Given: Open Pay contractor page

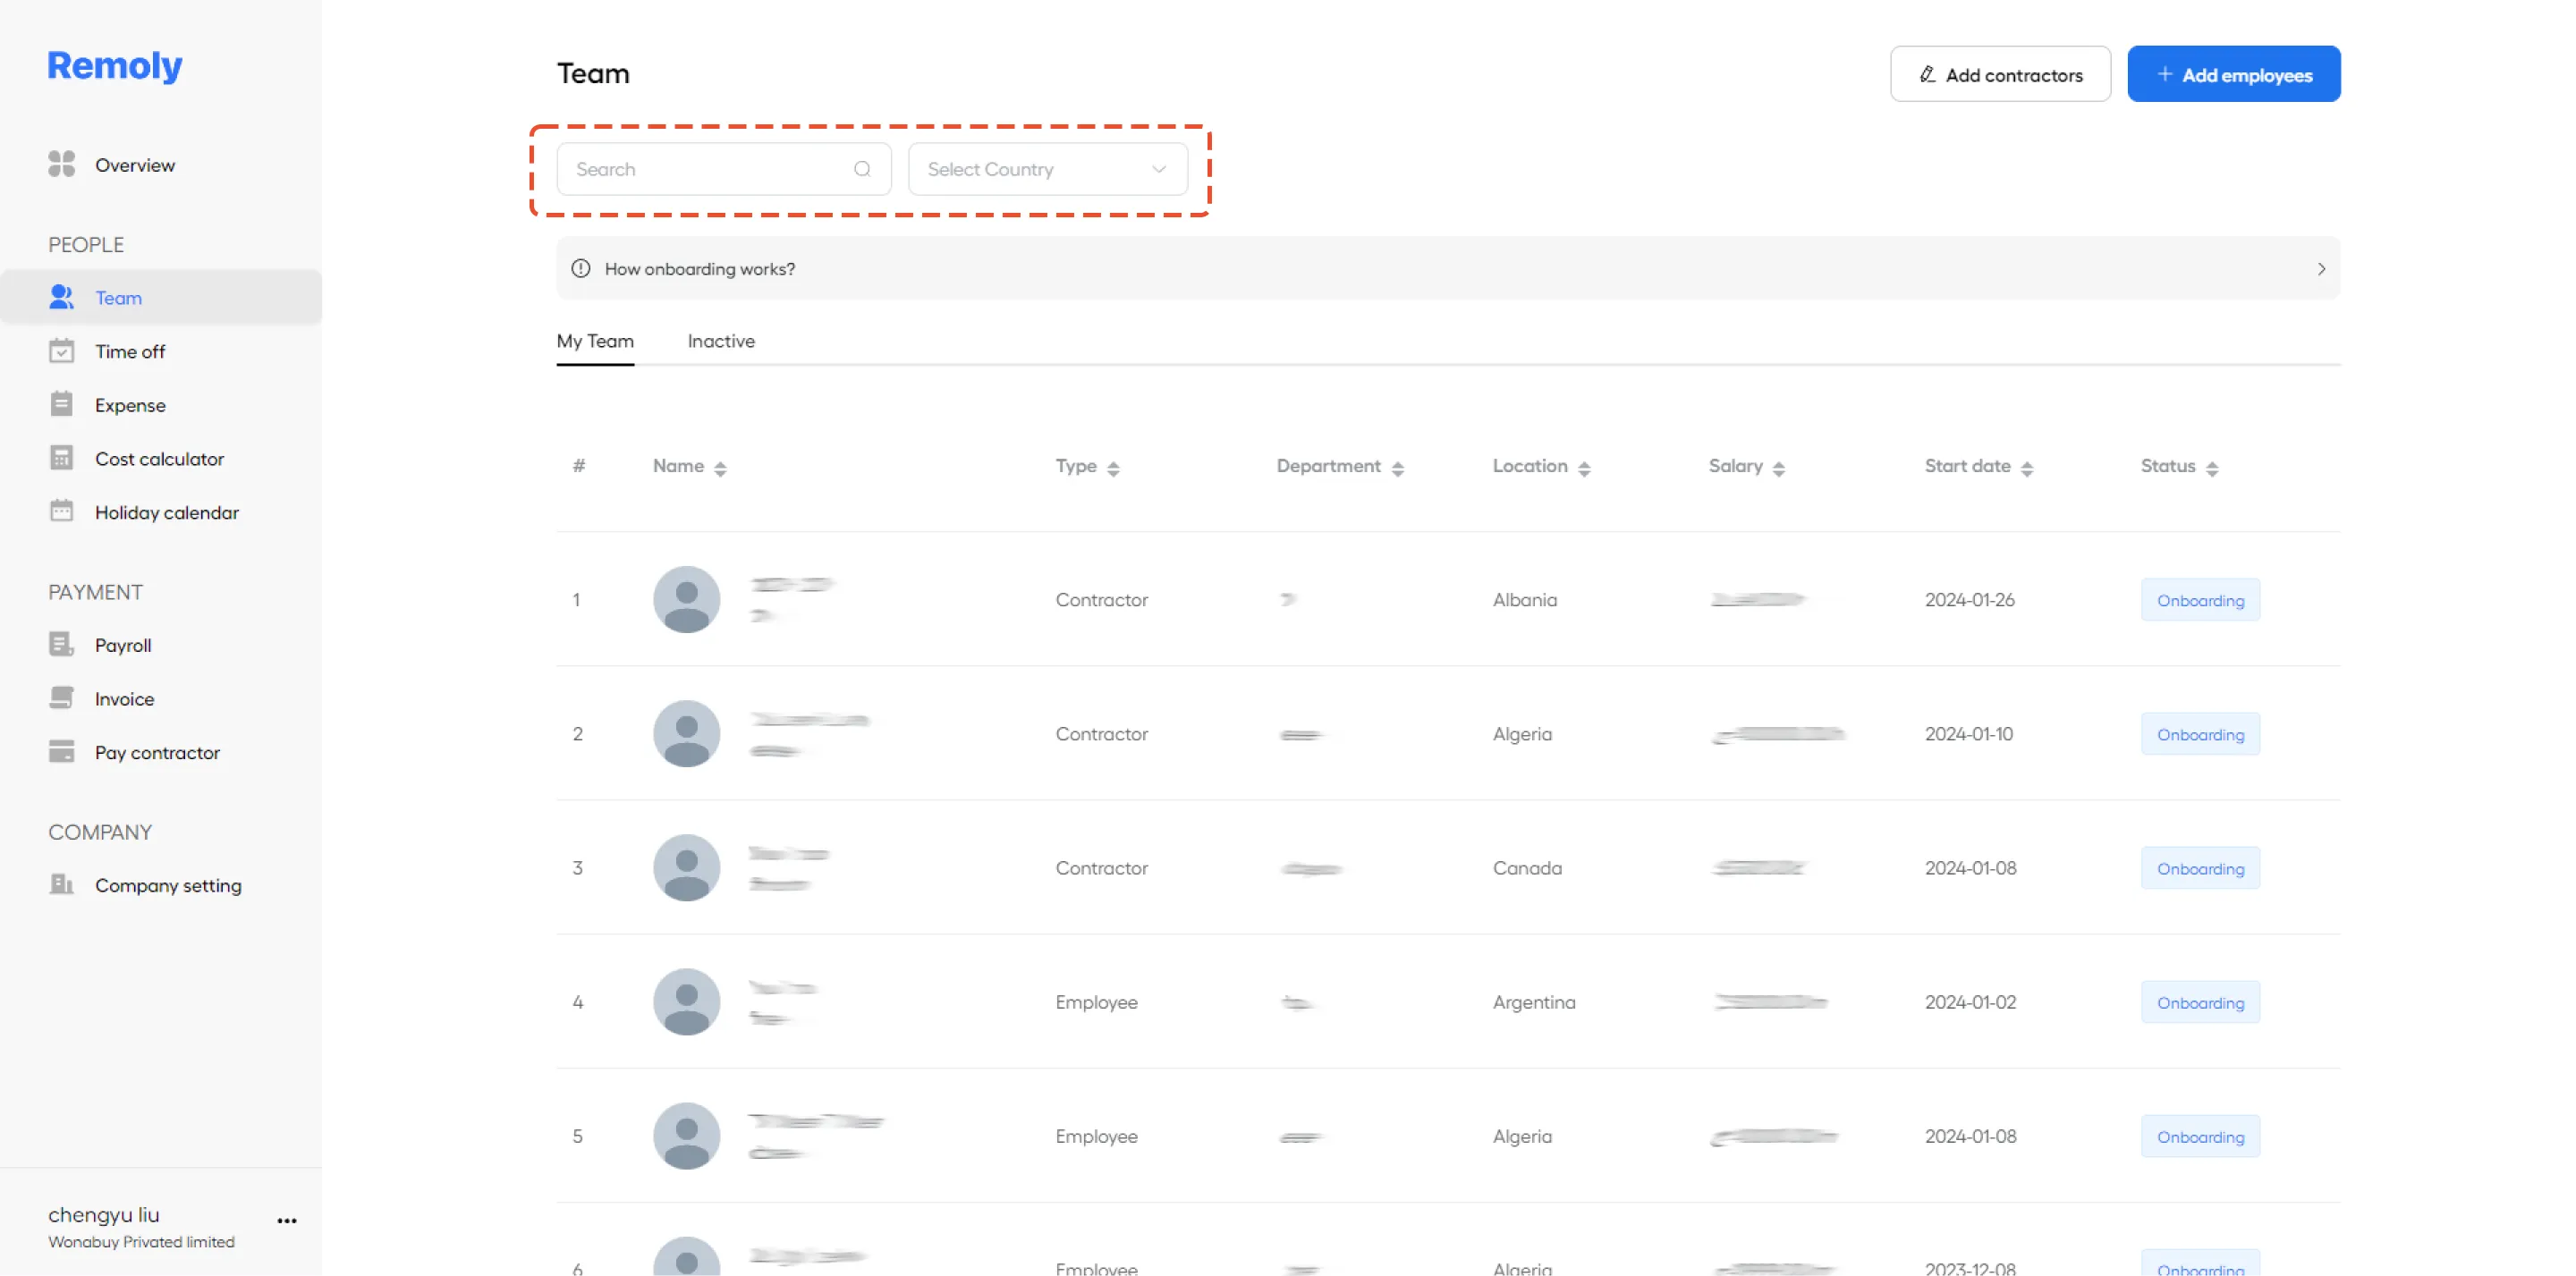Looking at the screenshot, I should [x=157, y=752].
